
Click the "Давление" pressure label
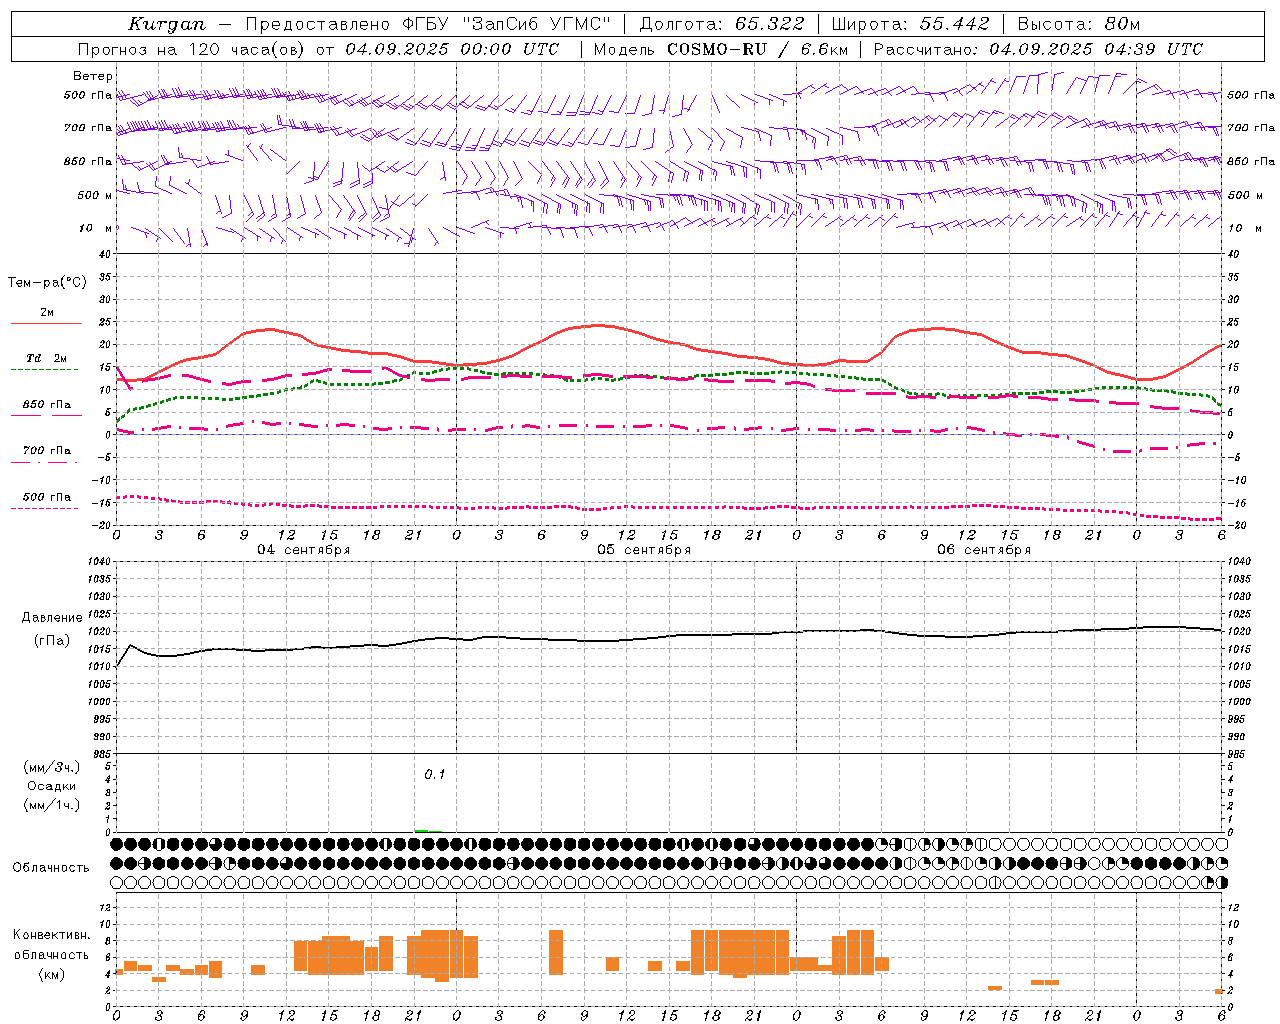pyautogui.click(x=52, y=618)
